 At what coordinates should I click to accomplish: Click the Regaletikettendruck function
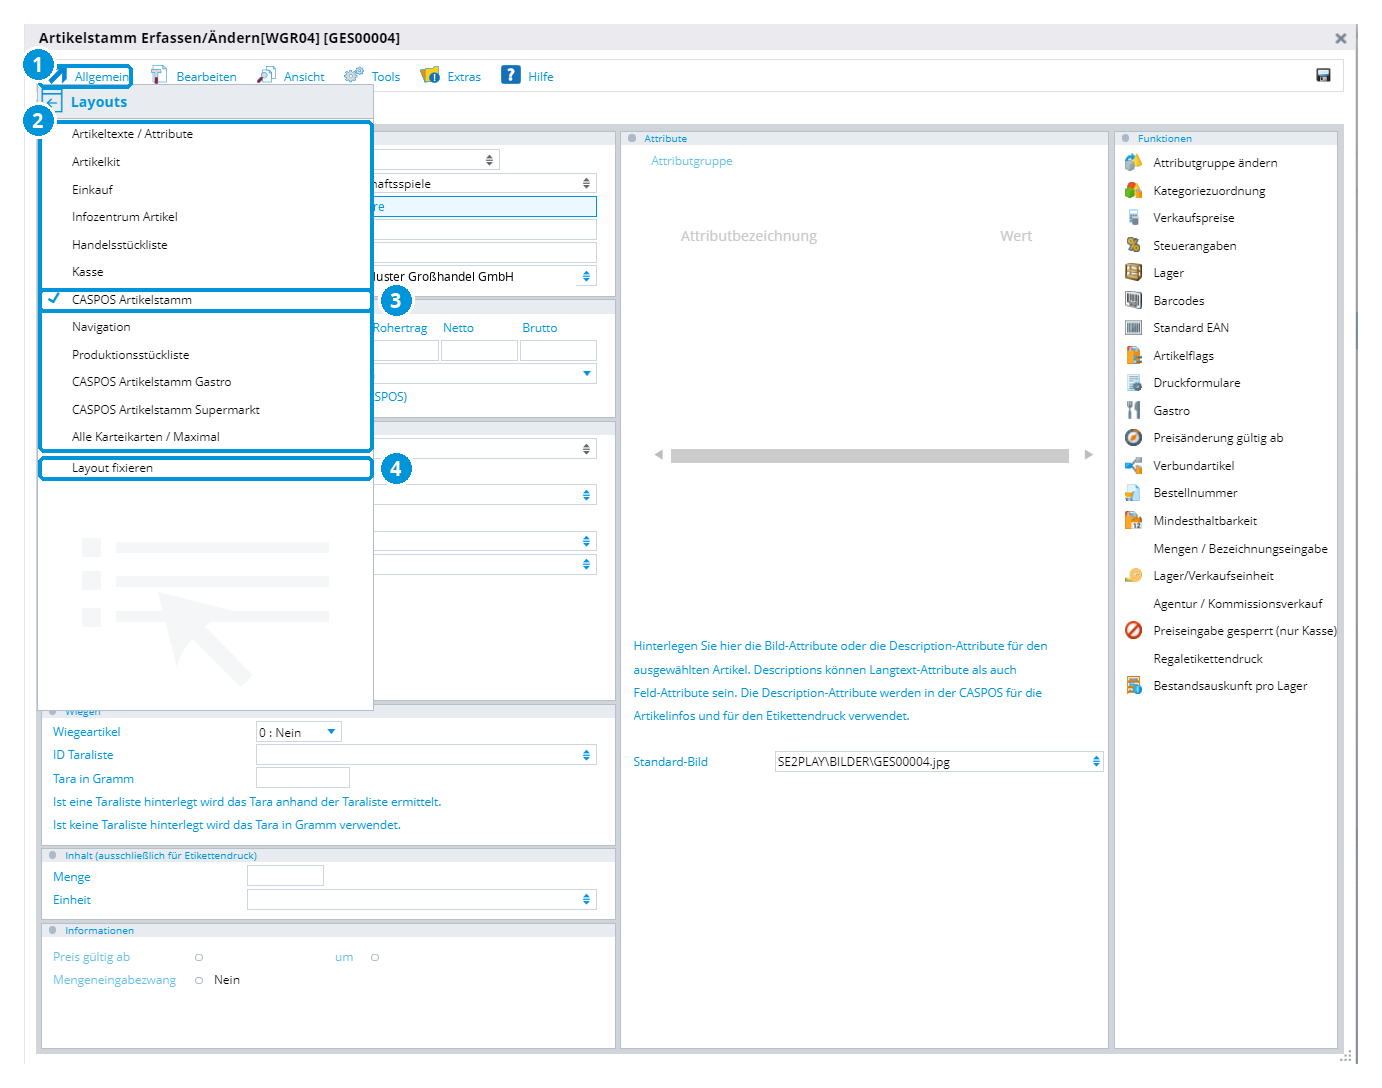tap(1208, 659)
